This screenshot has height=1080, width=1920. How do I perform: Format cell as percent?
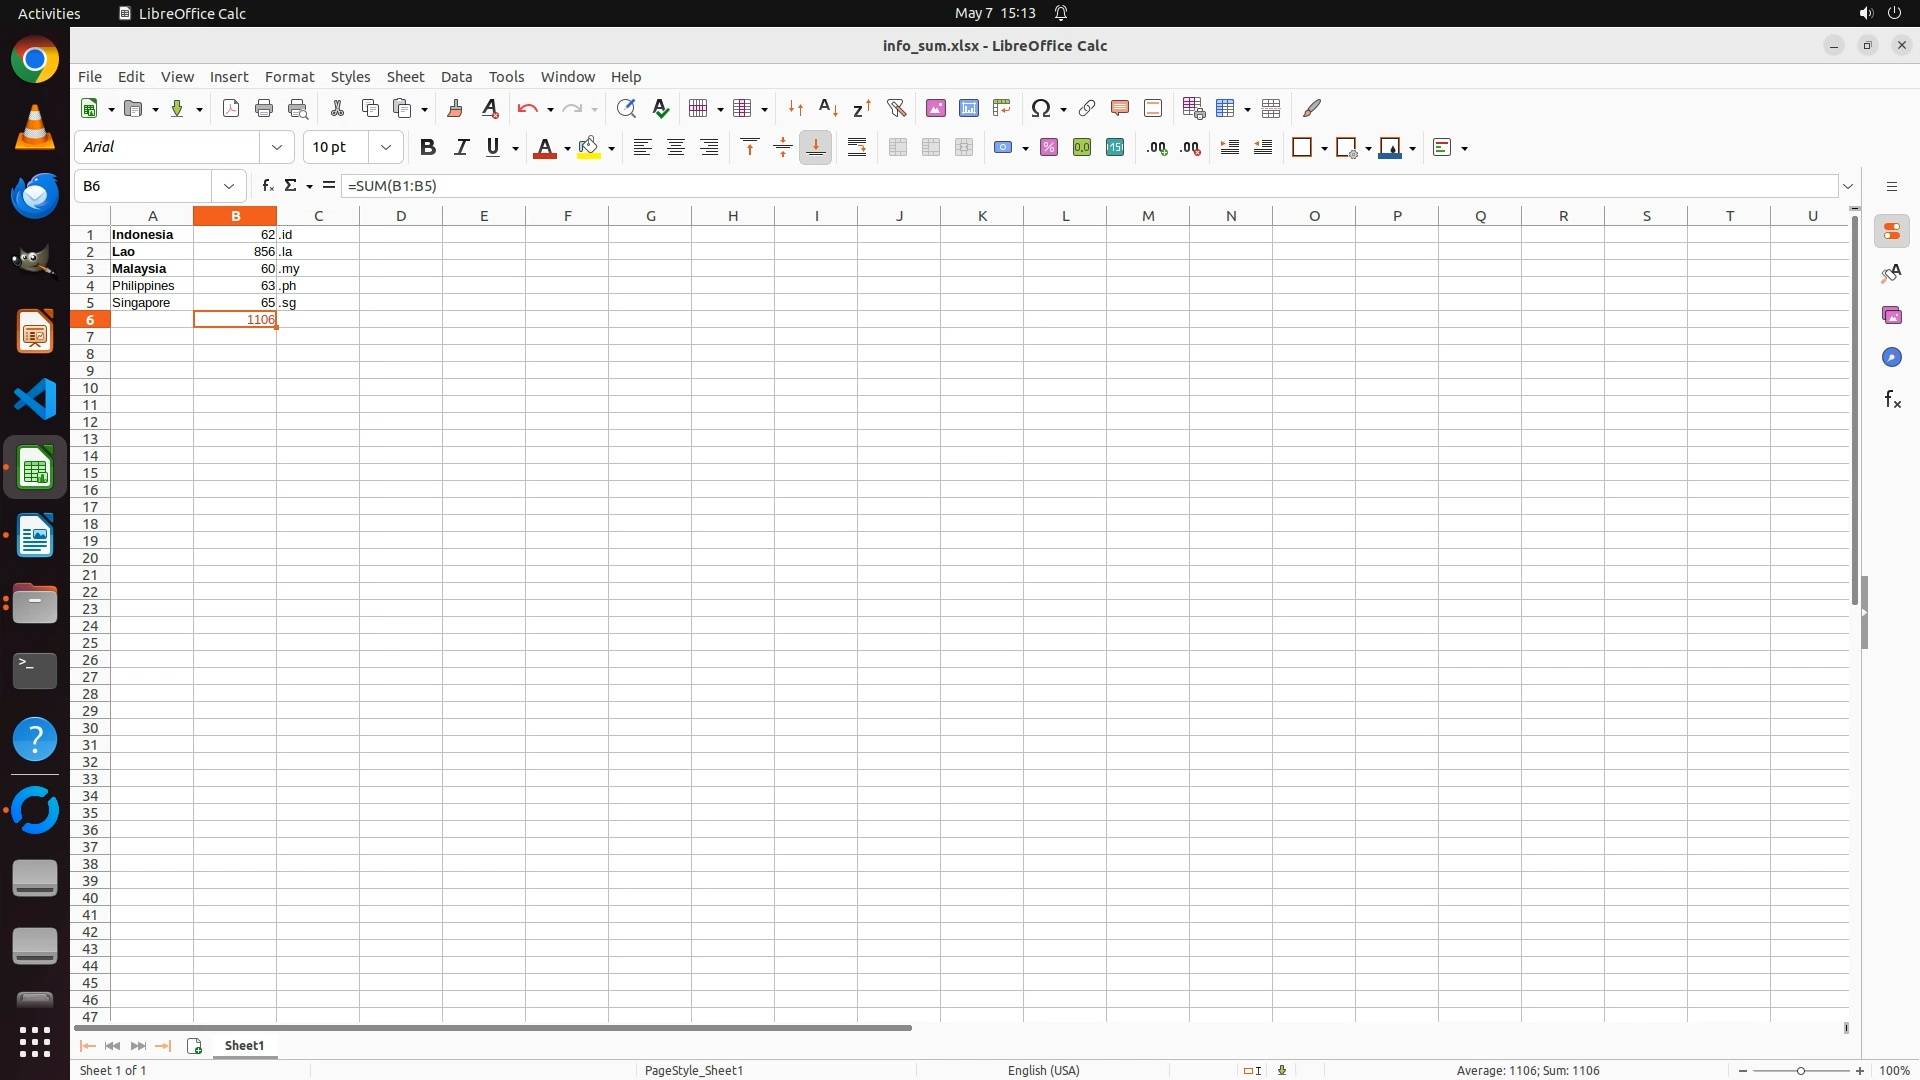coord(1049,148)
